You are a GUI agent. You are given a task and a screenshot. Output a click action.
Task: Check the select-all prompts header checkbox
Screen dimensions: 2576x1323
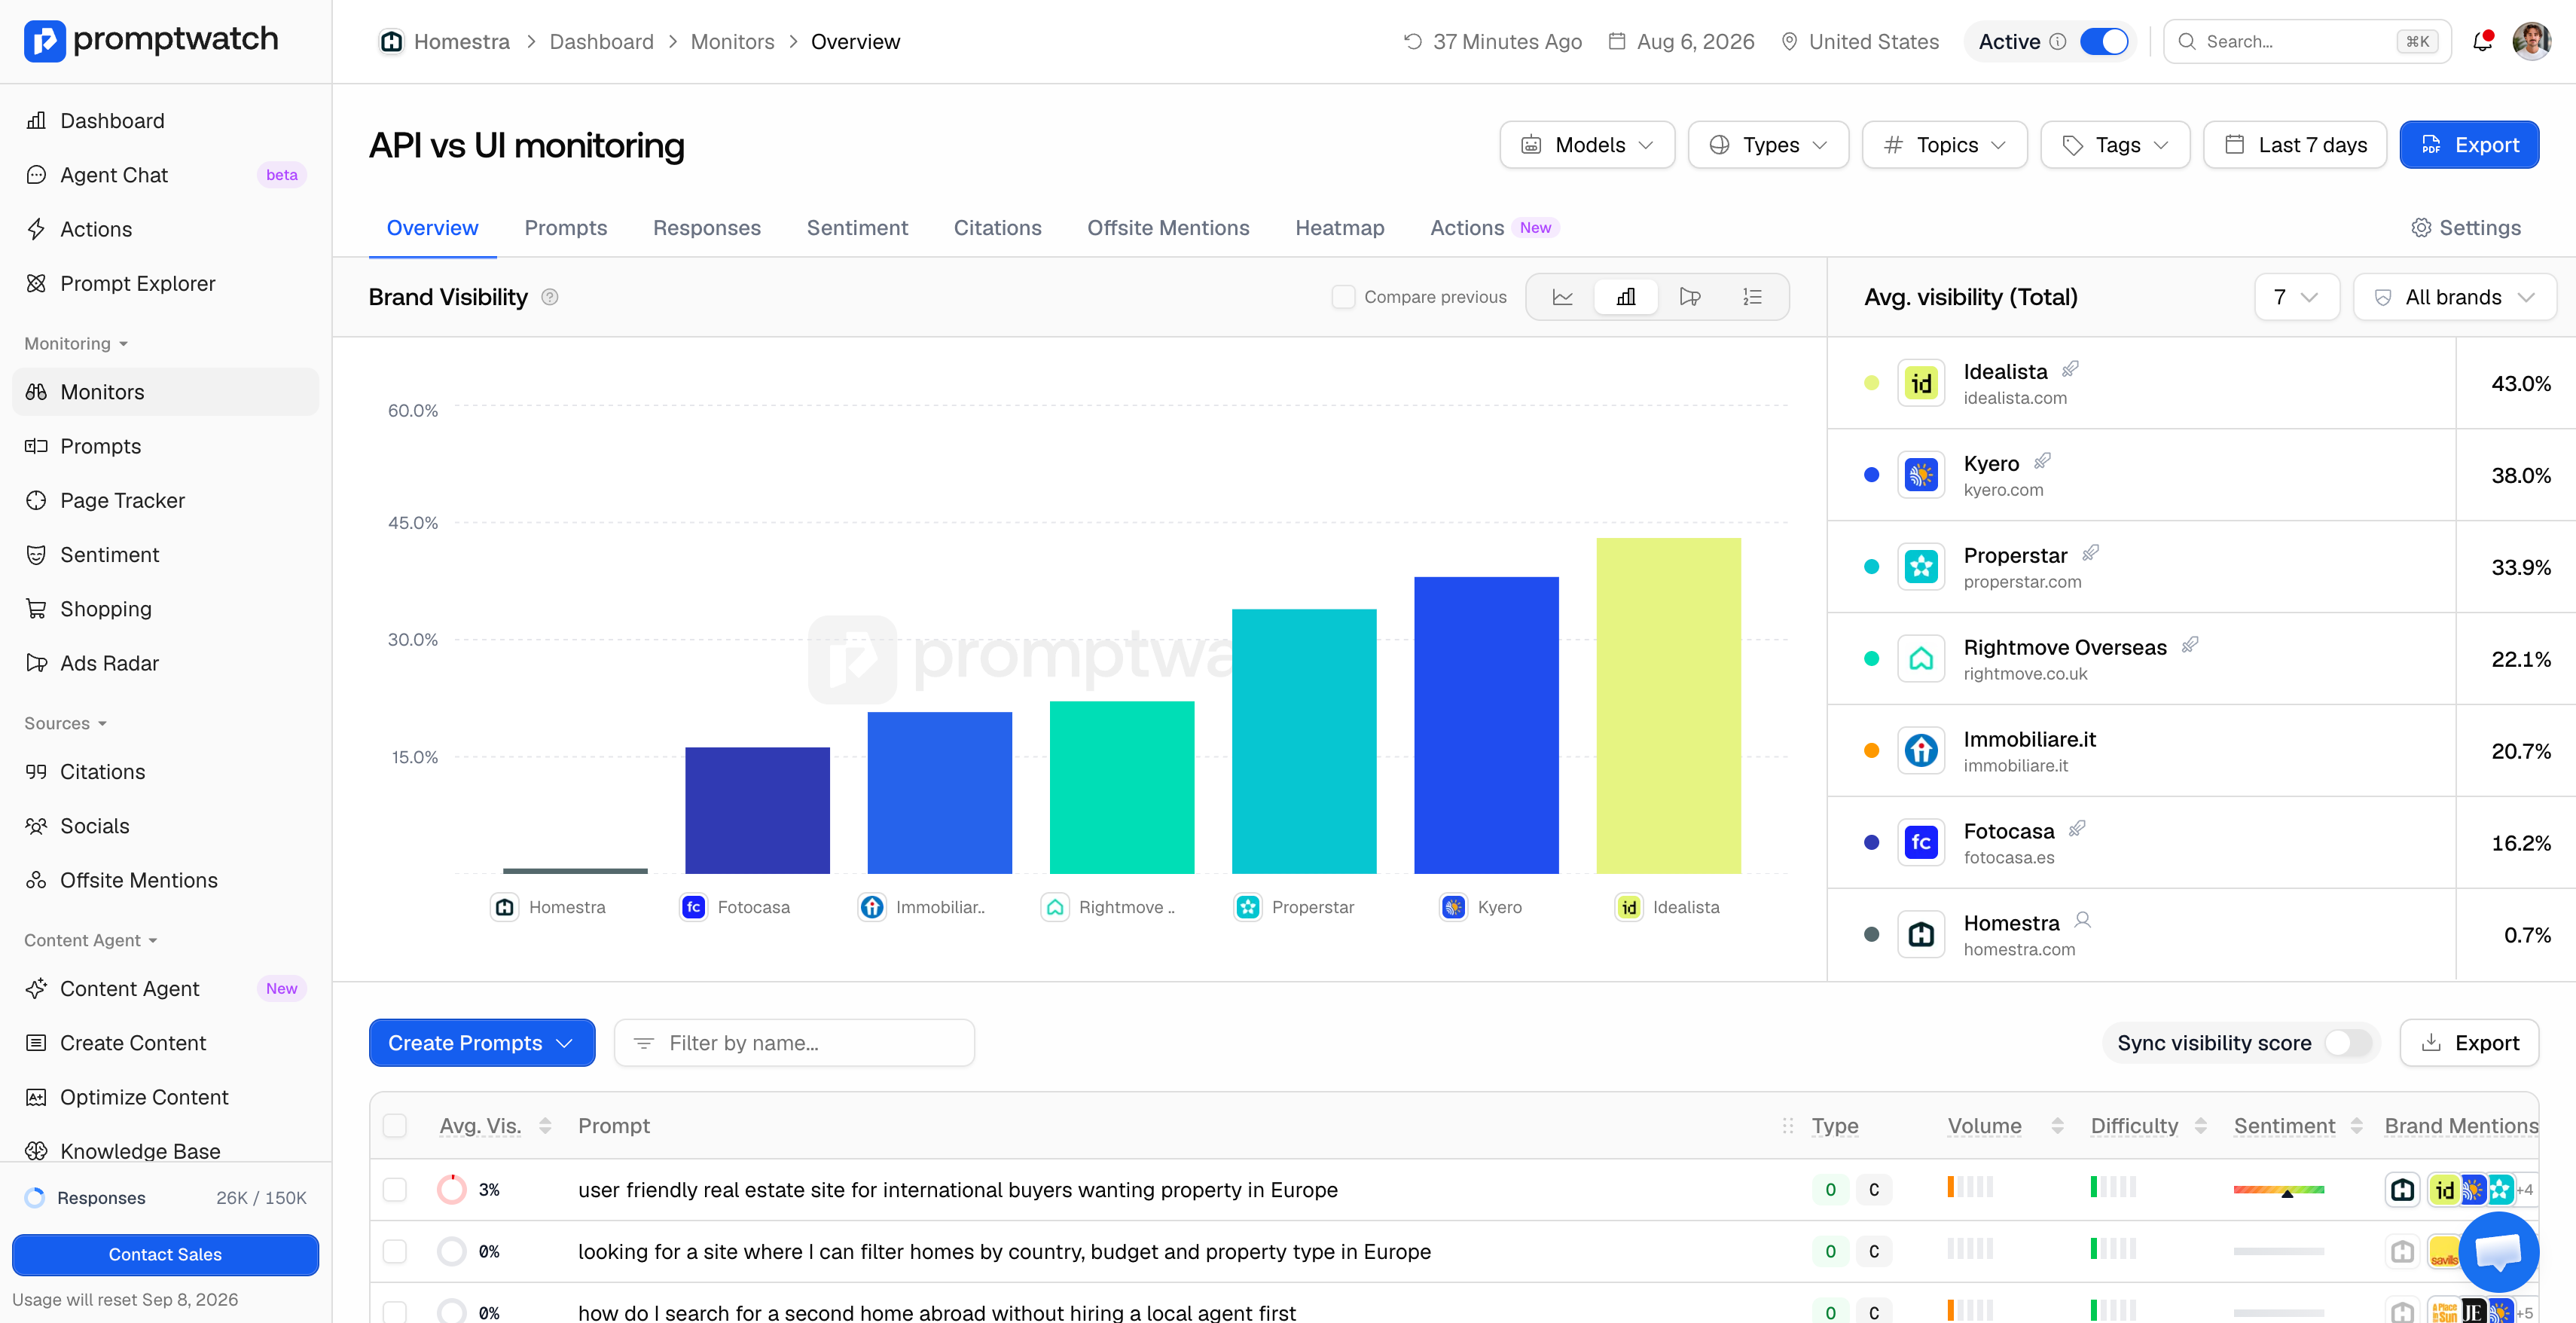(395, 1126)
